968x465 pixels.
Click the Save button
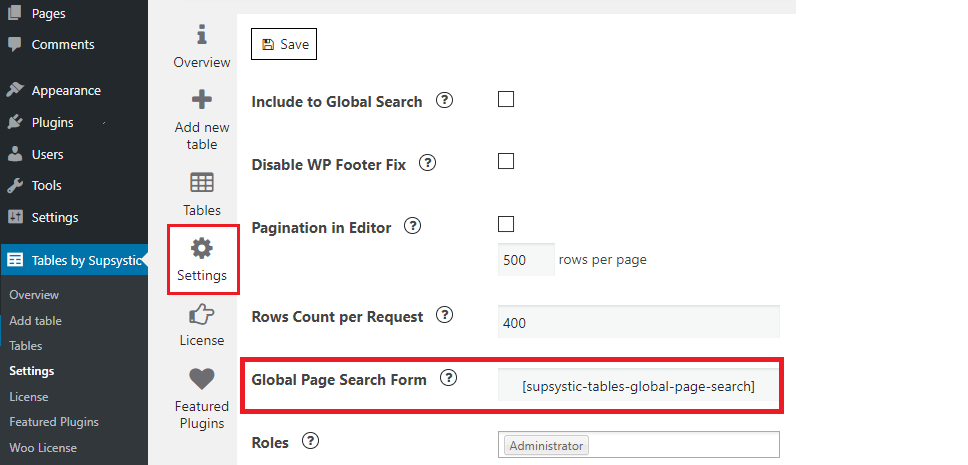click(x=284, y=44)
